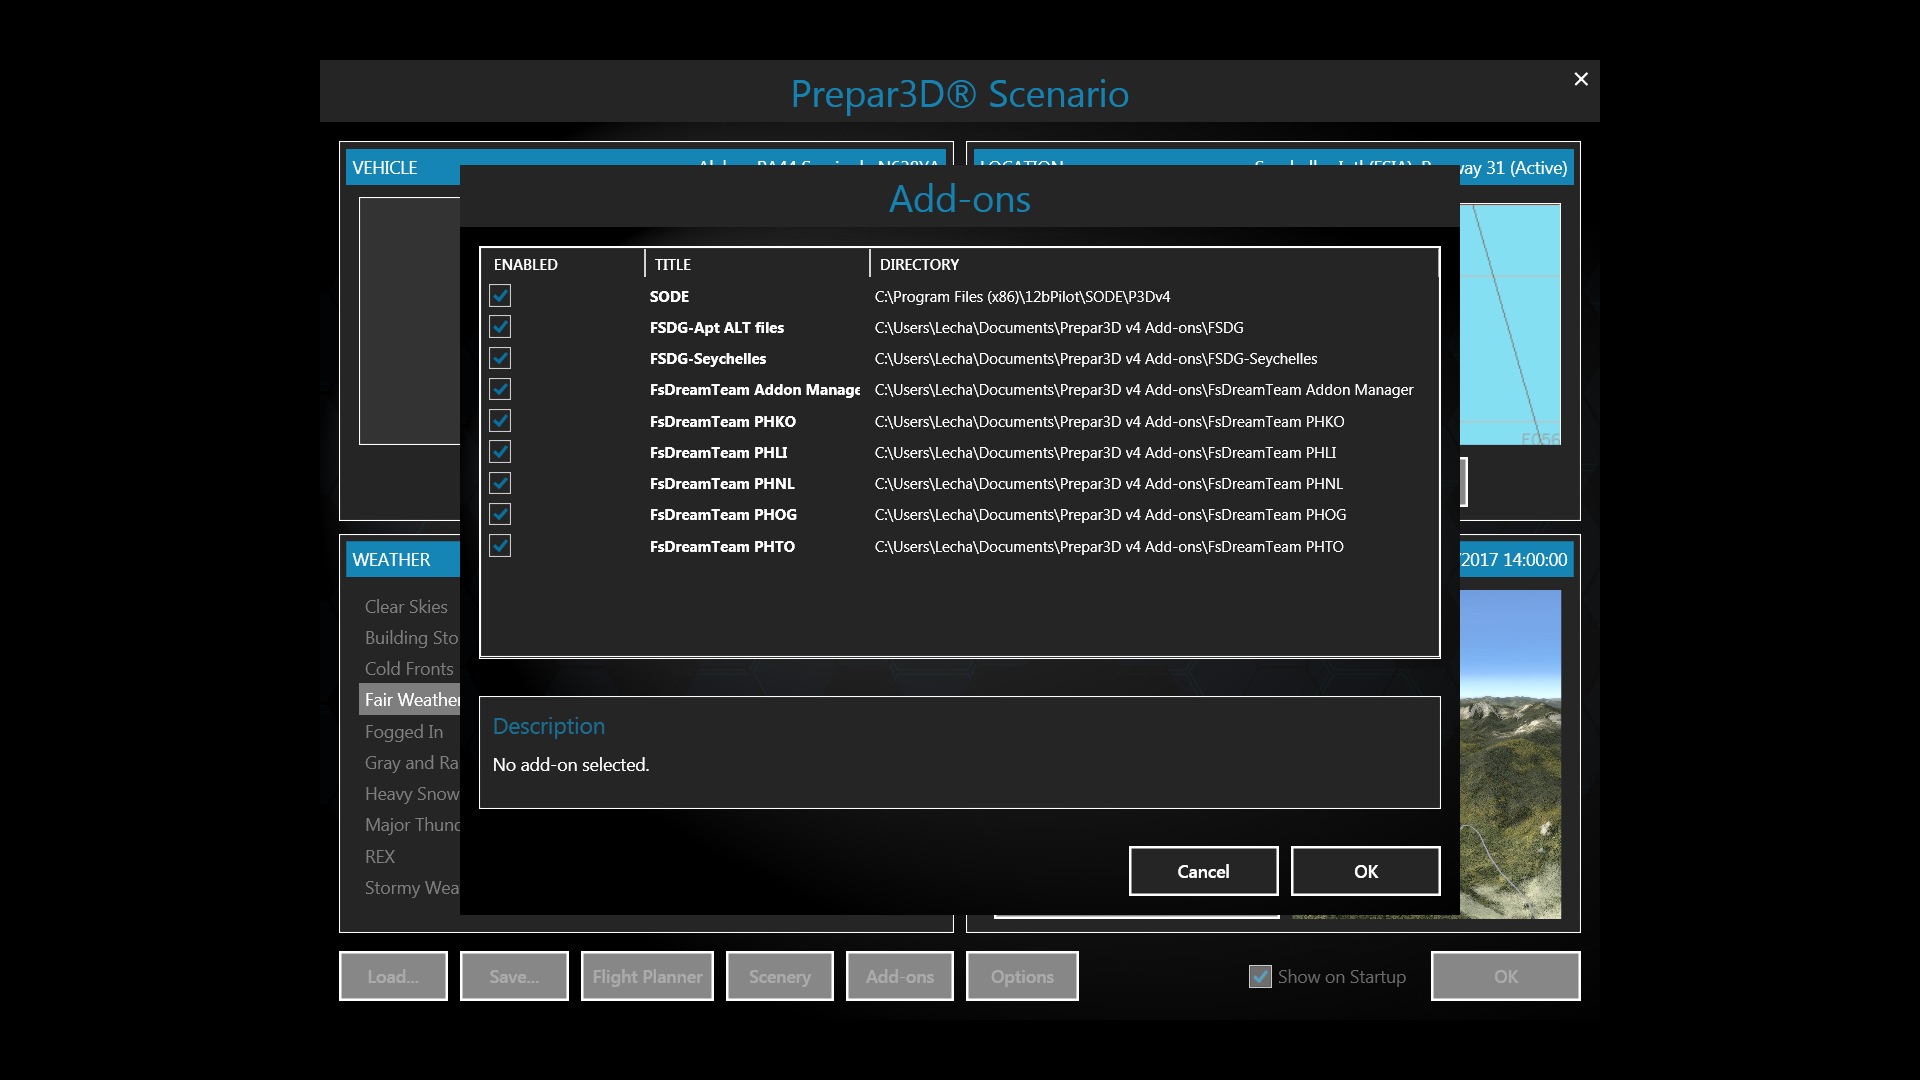
Task: Uncheck the FsDreamTeam PHNL checkbox
Action: coord(500,483)
